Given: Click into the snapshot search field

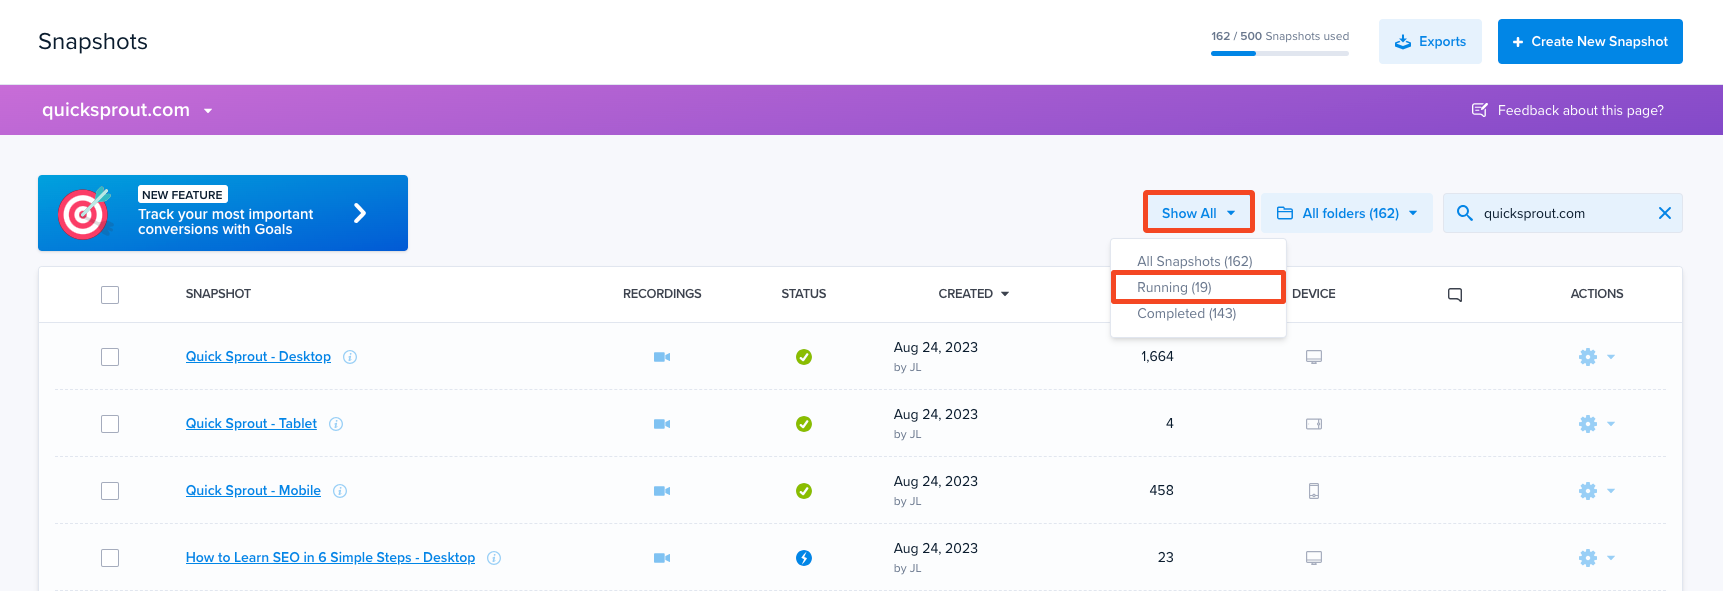Looking at the screenshot, I should [x=1563, y=213].
